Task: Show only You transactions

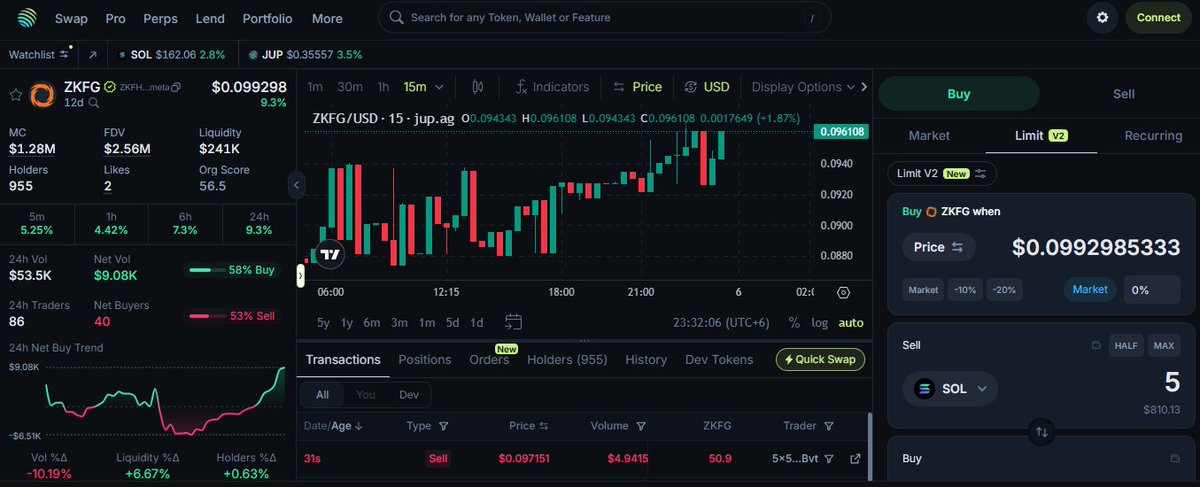Action: (x=366, y=395)
